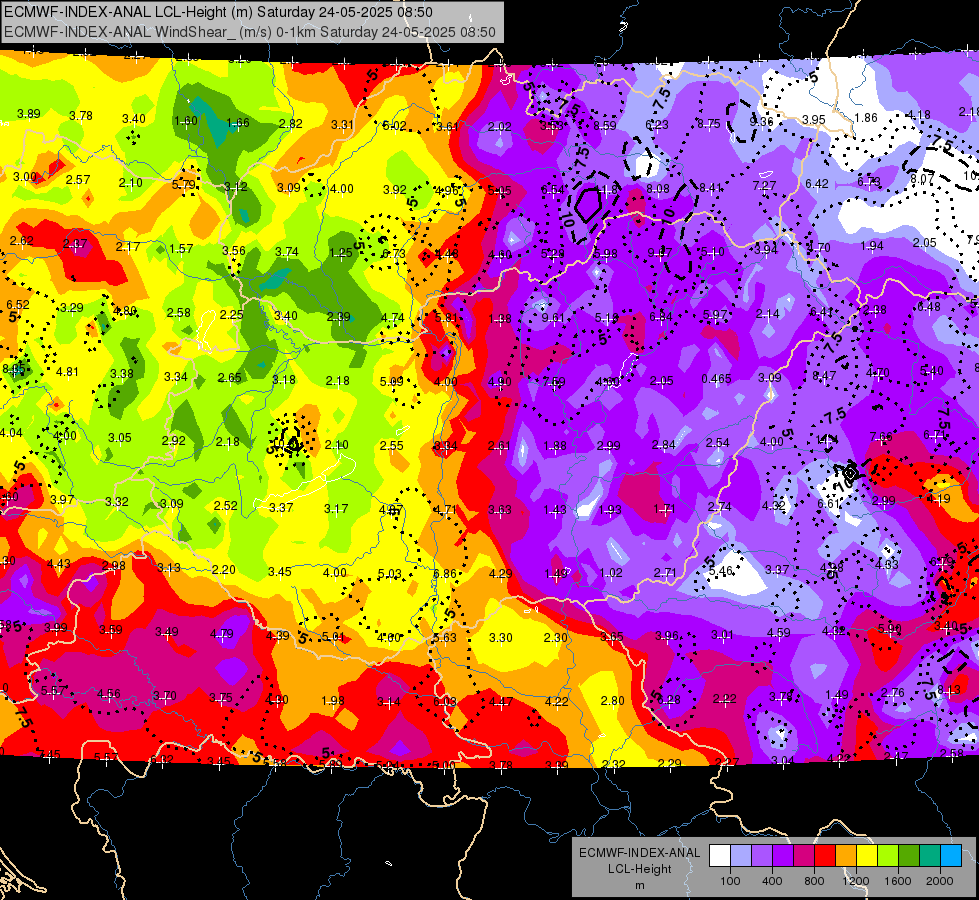Pick the yellow swatch in the legend
Viewport: 979px width, 900px height.
[867, 856]
